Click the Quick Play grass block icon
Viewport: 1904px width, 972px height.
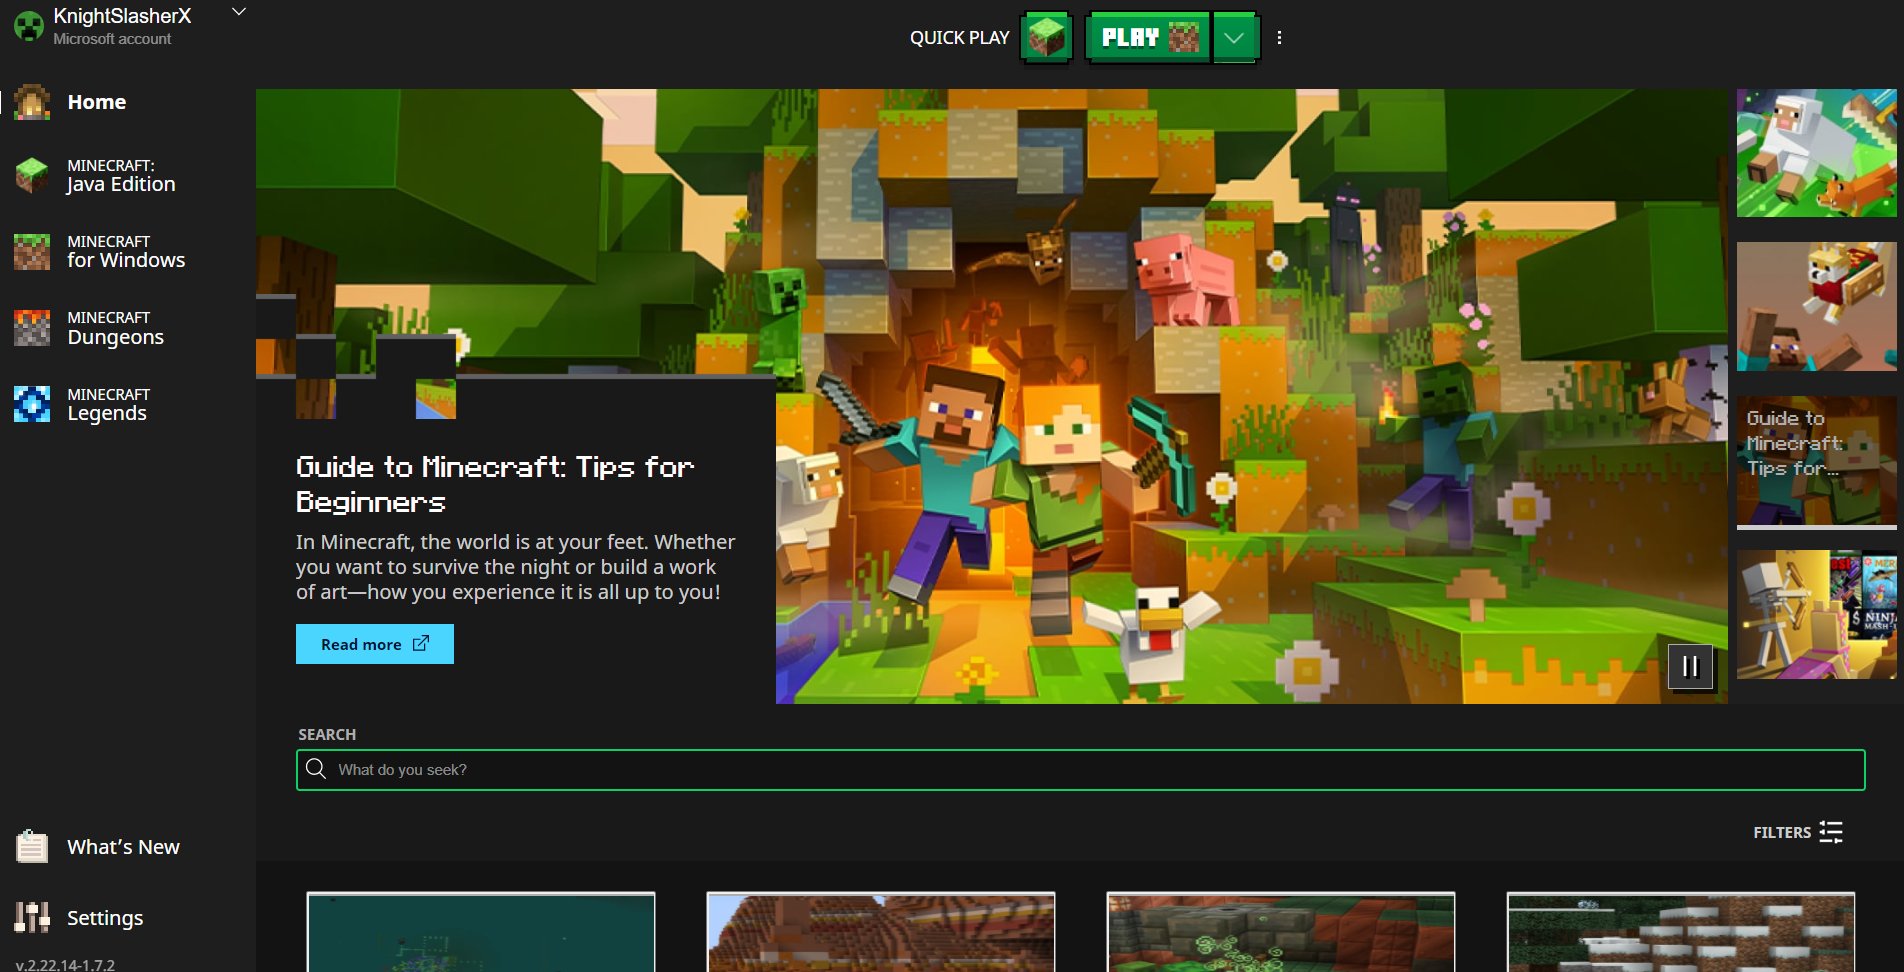(1046, 37)
